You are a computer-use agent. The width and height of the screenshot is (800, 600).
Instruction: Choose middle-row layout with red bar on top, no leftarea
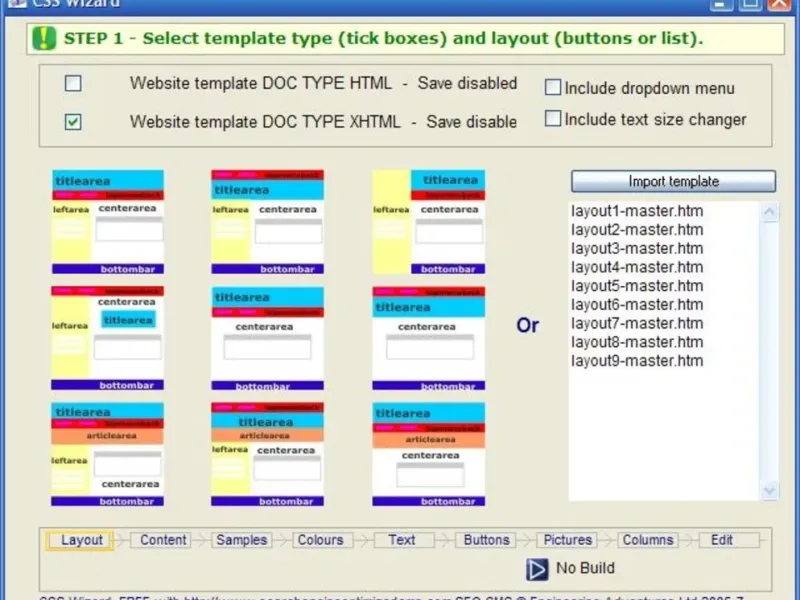[x=429, y=338]
